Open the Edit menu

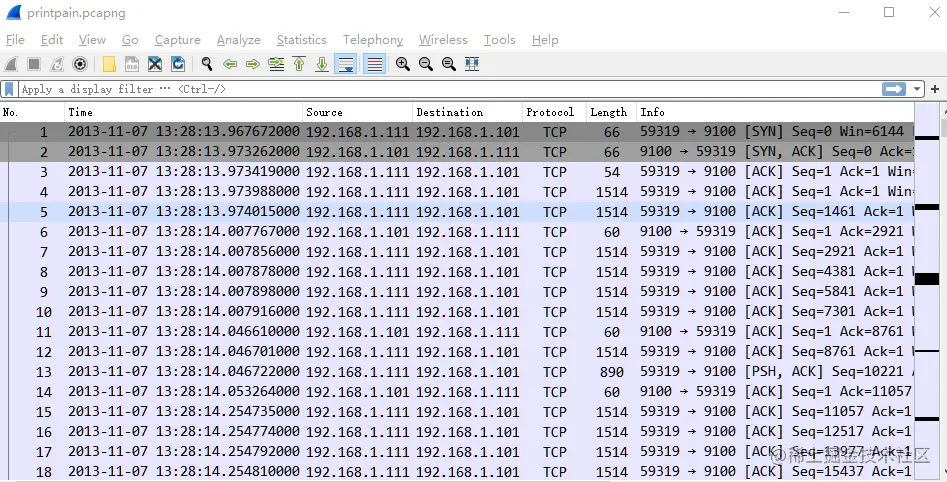coord(52,40)
